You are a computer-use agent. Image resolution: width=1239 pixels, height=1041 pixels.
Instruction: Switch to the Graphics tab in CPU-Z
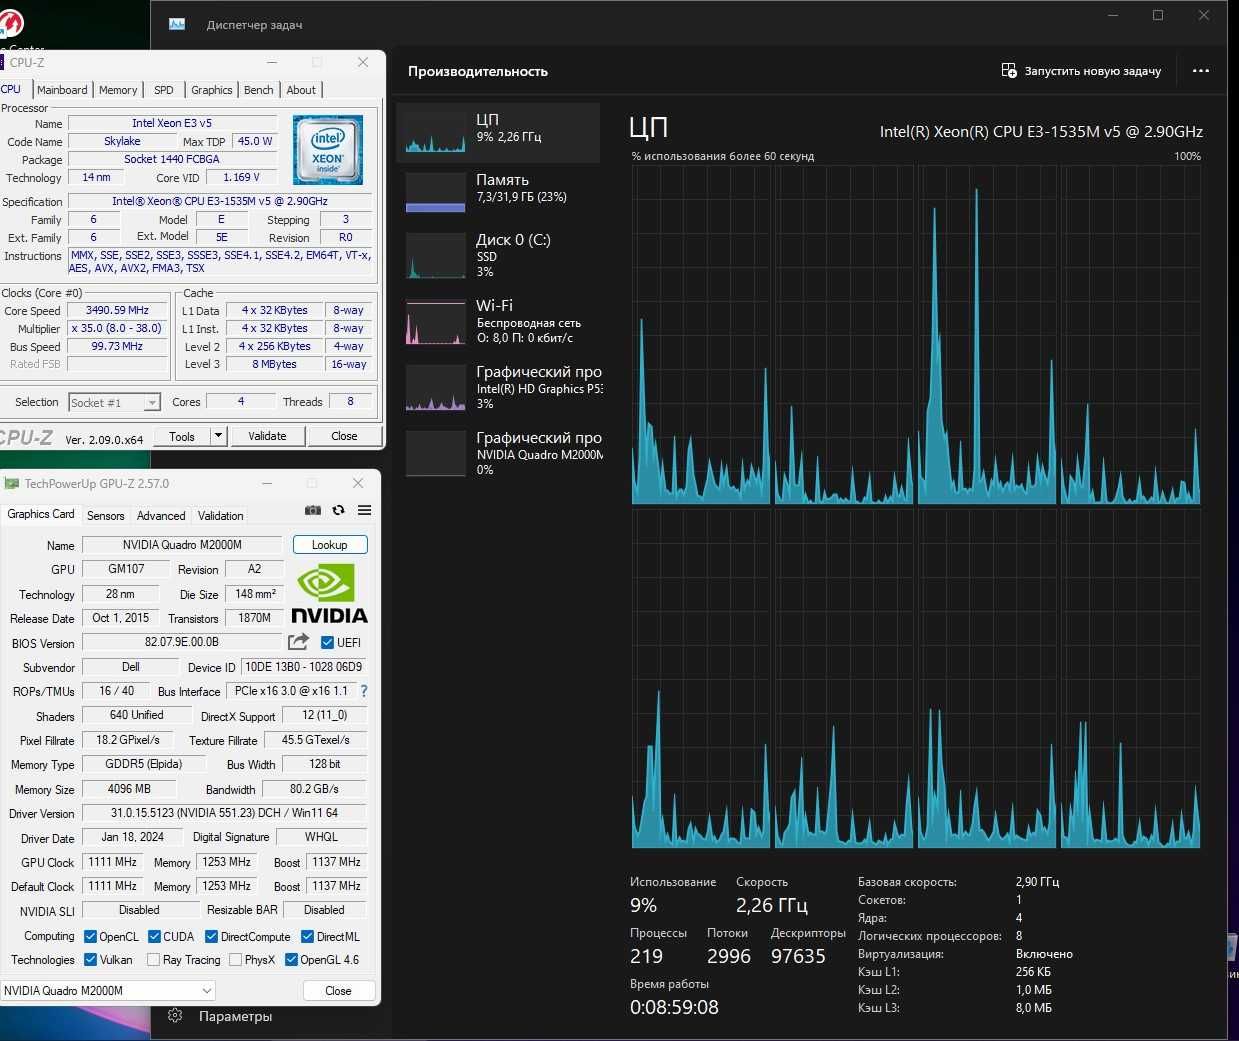(212, 90)
